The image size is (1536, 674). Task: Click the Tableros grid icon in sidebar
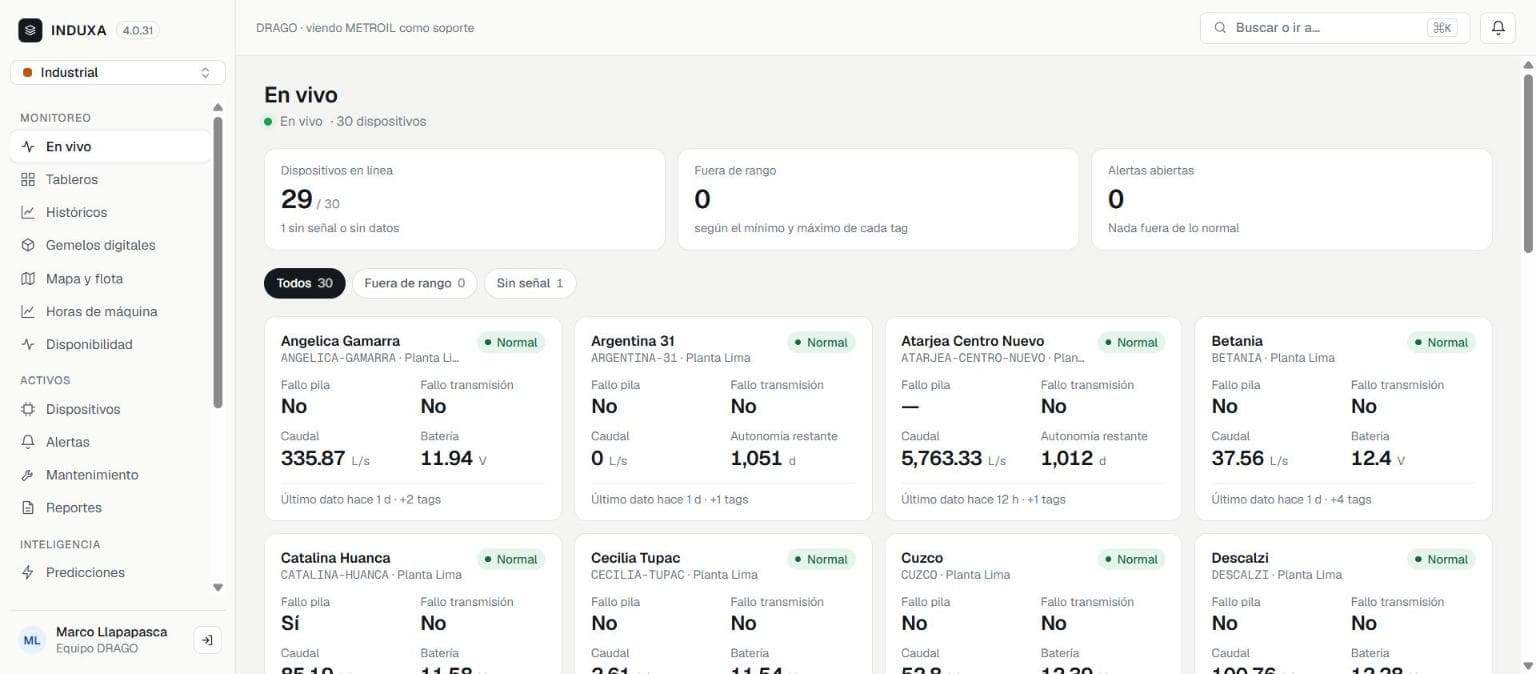(x=28, y=180)
